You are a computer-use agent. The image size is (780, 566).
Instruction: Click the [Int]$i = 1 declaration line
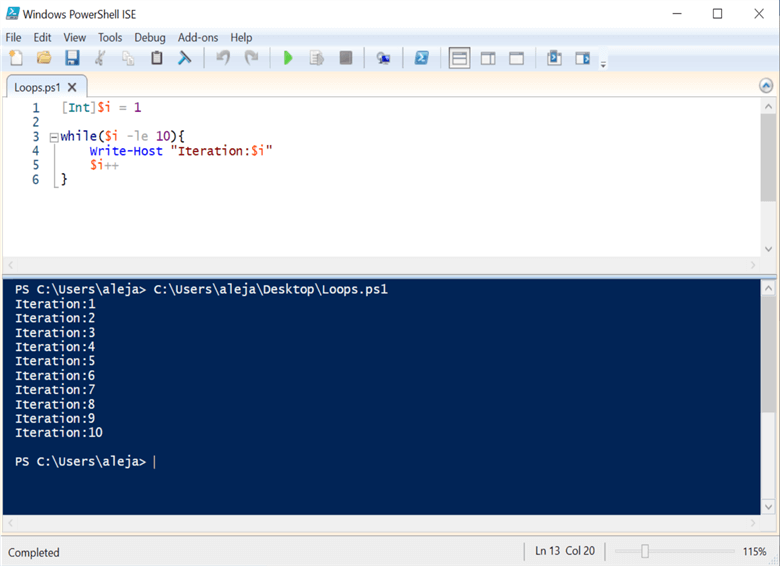click(x=101, y=107)
